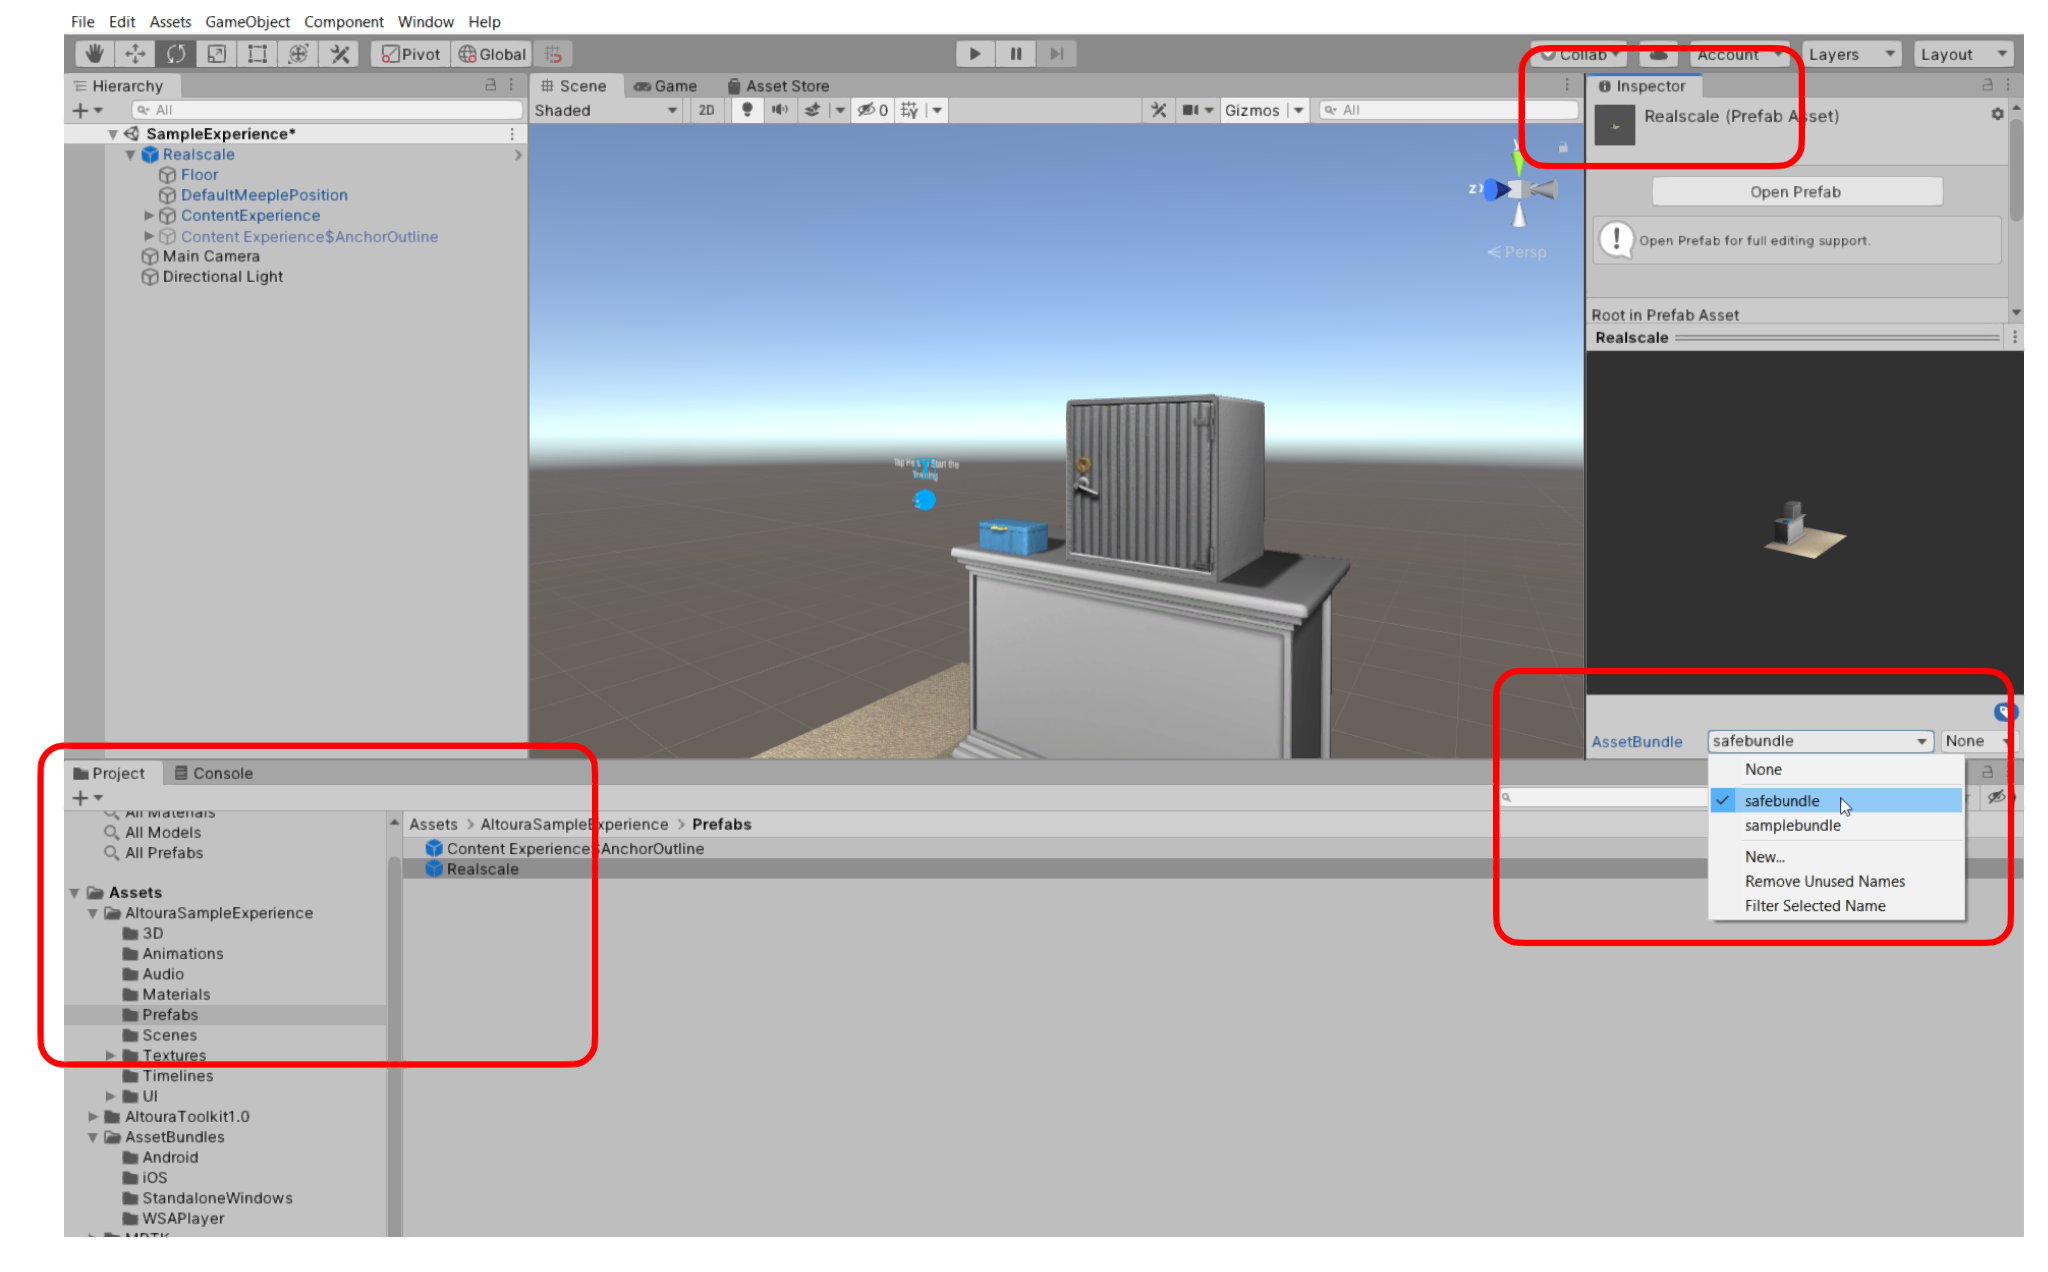Select the Rotate tool

(176, 54)
